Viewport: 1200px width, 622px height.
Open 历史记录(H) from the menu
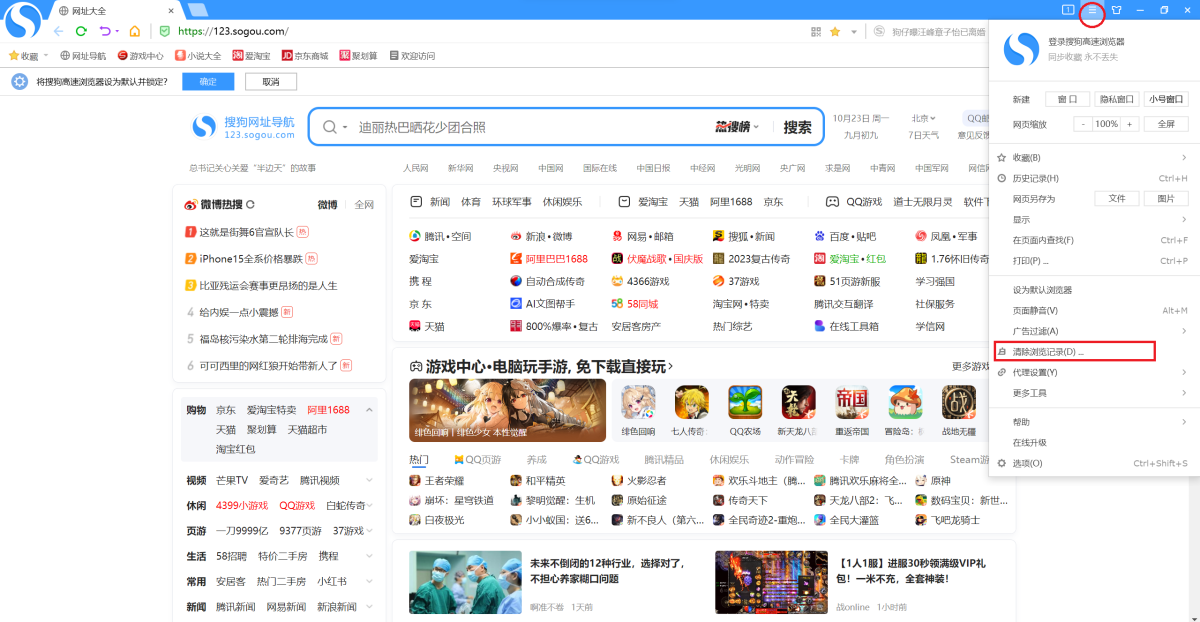coord(1036,178)
